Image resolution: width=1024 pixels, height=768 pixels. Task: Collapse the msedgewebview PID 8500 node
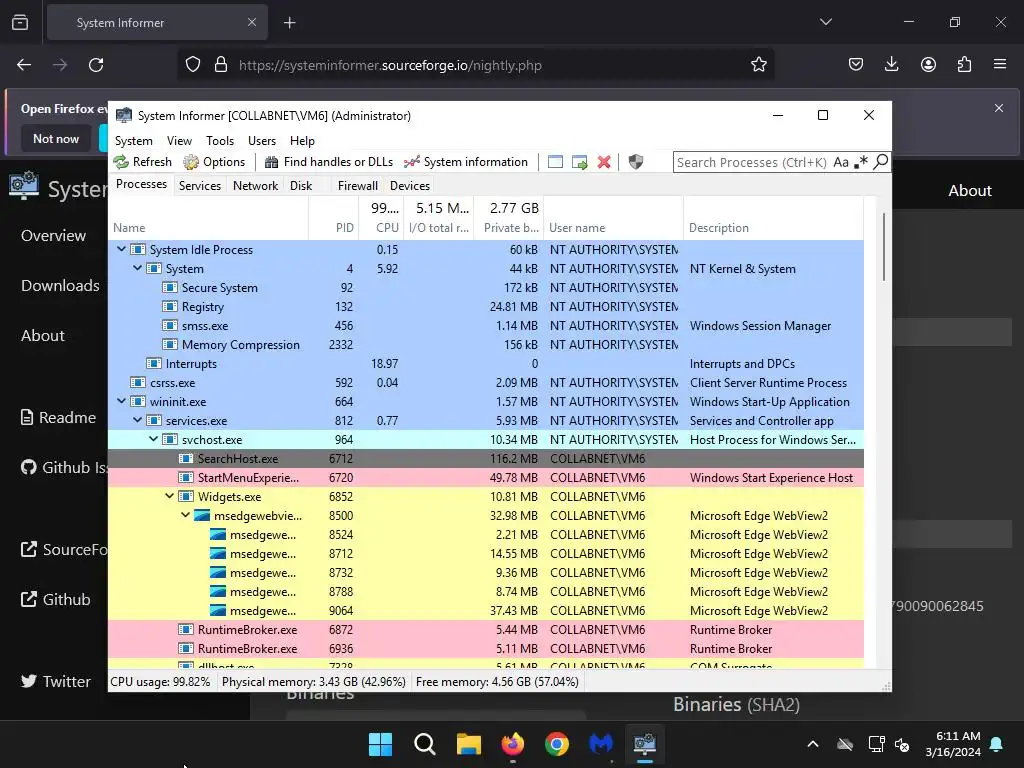coord(185,515)
